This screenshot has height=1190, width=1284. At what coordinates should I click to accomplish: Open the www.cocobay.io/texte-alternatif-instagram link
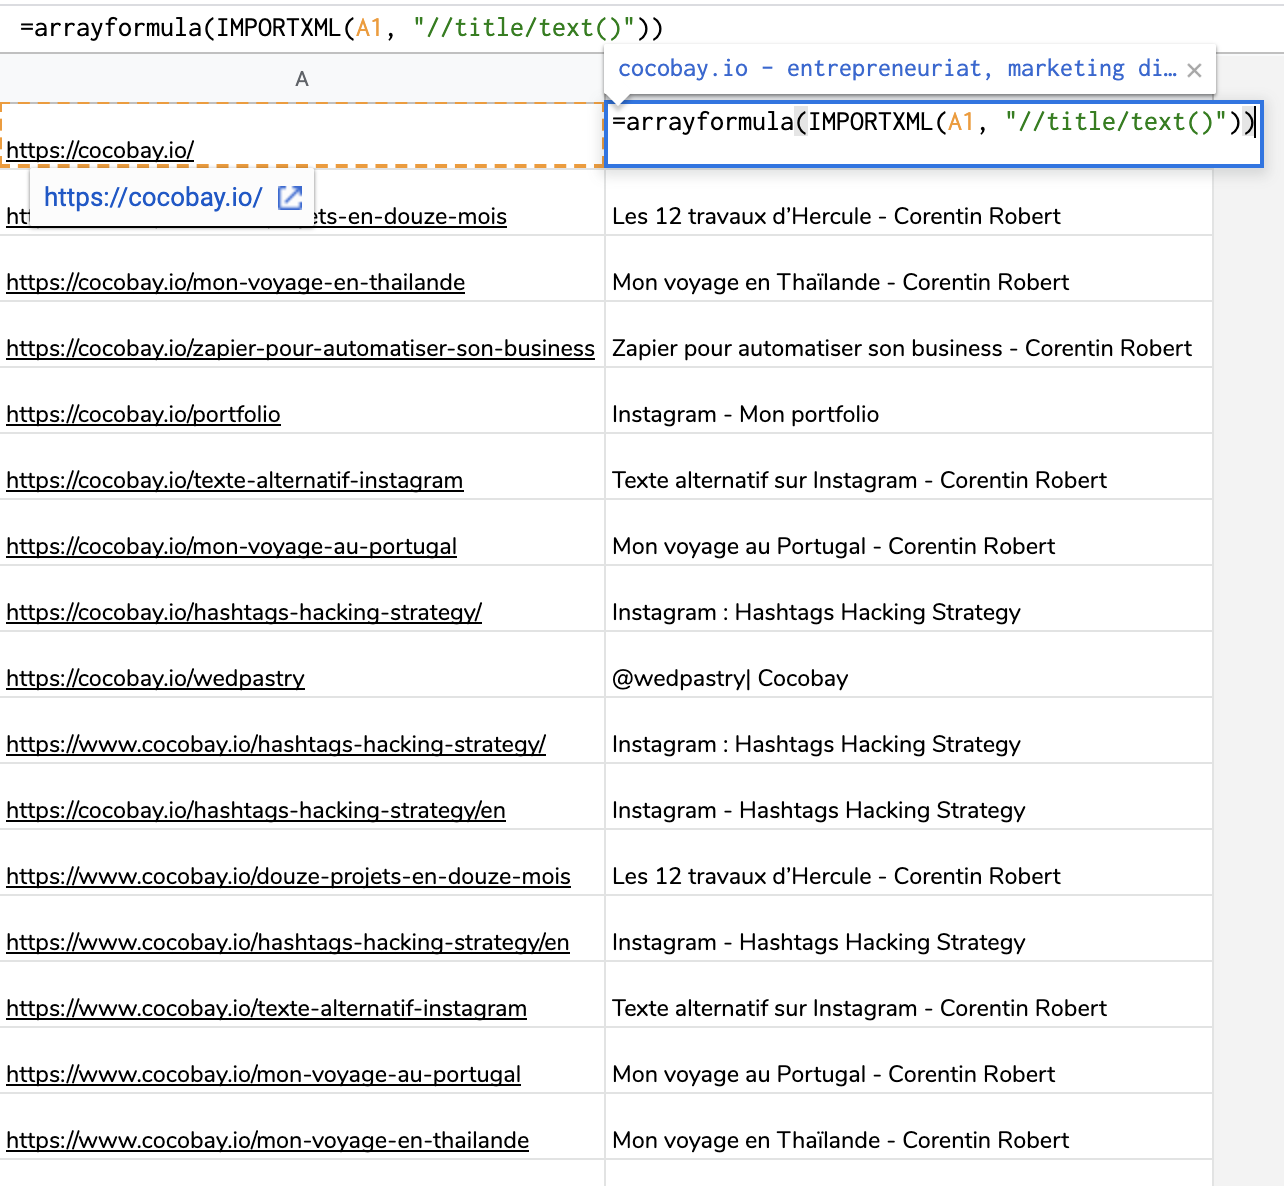266,1008
